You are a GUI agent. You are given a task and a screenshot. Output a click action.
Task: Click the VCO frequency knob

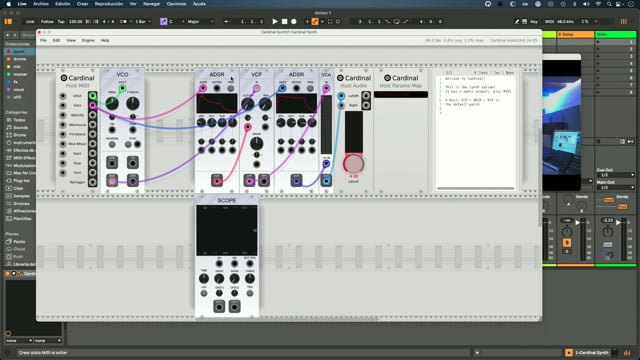pyautogui.click(x=112, y=103)
